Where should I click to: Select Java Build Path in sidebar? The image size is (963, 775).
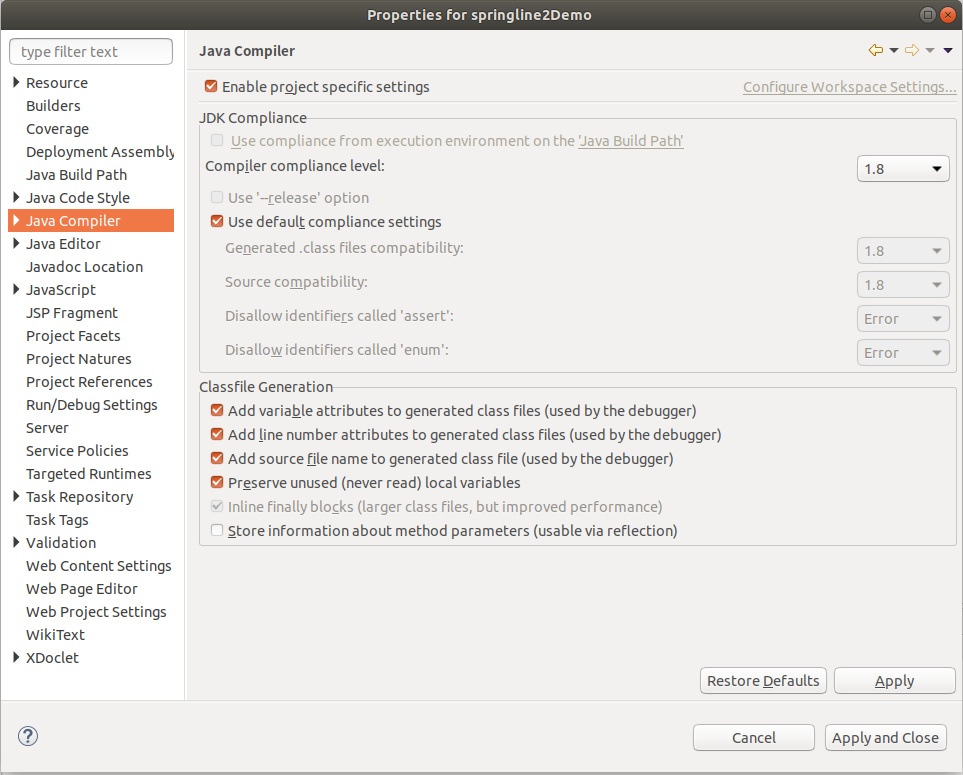pos(77,175)
